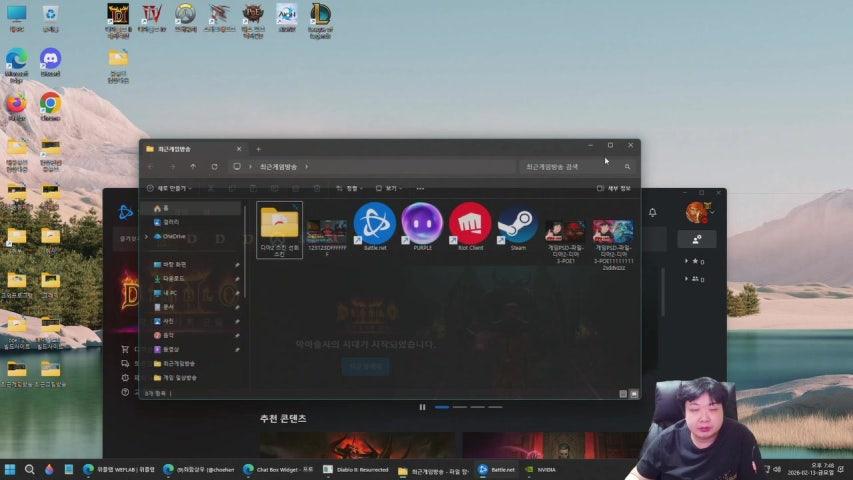Click the Delete trash toolbar icon

[x=317, y=188]
